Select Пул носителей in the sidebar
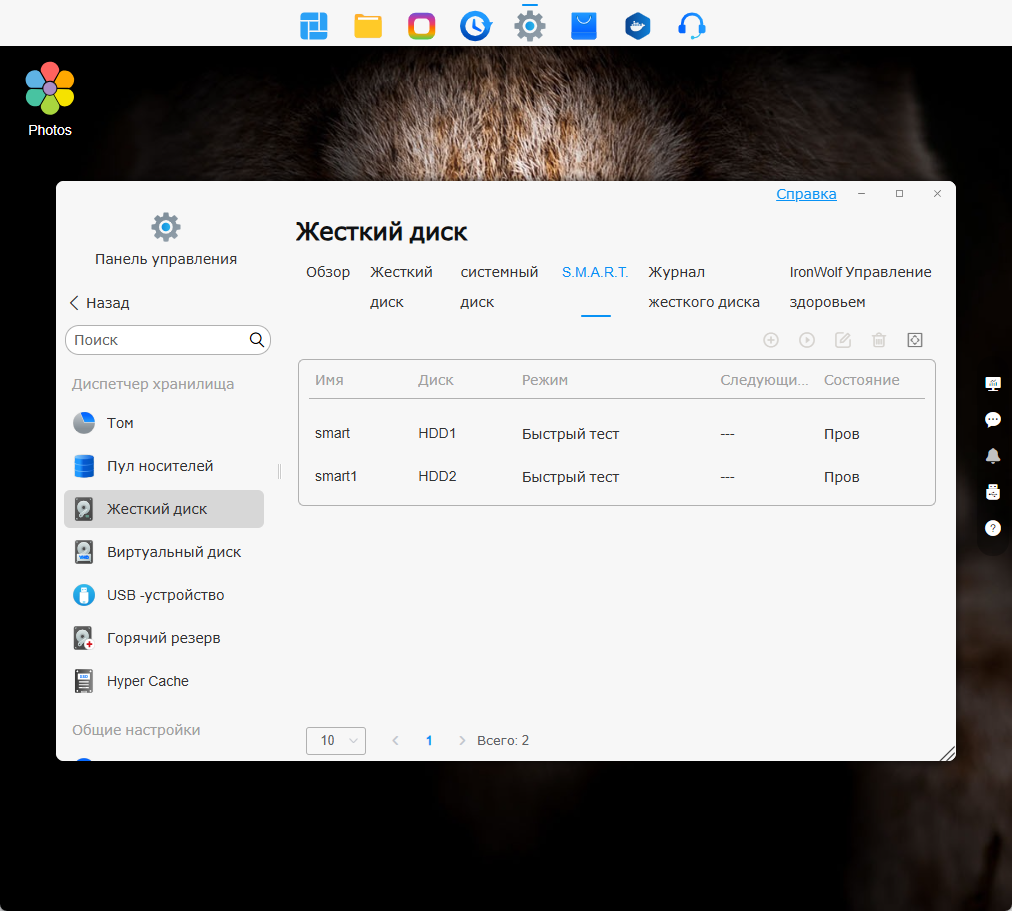This screenshot has width=1012, height=911. [x=164, y=466]
